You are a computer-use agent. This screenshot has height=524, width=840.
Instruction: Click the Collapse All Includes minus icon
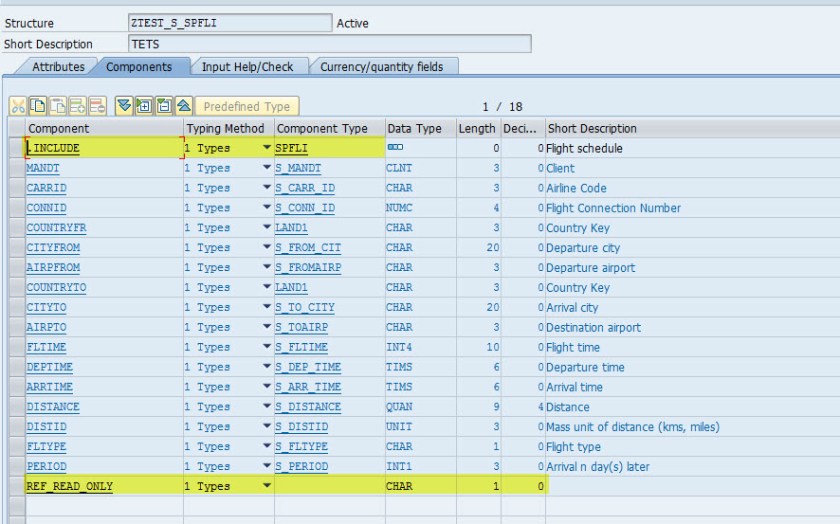163,106
